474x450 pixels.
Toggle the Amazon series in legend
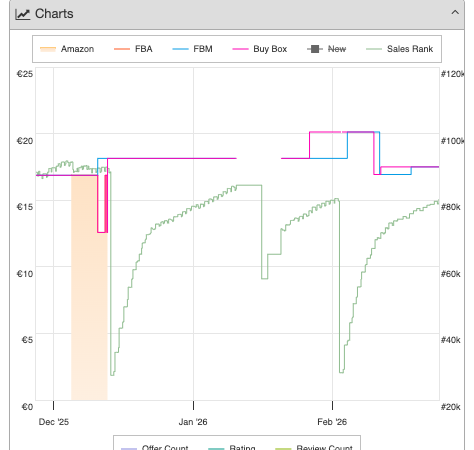pos(67,49)
